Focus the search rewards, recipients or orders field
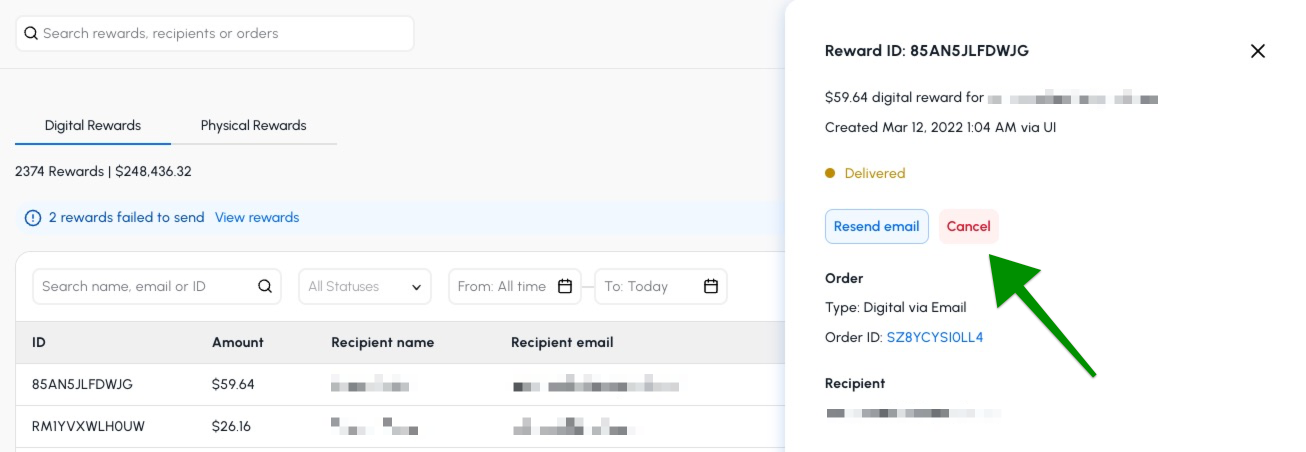Viewport: 1306px width, 452px height. click(x=215, y=34)
